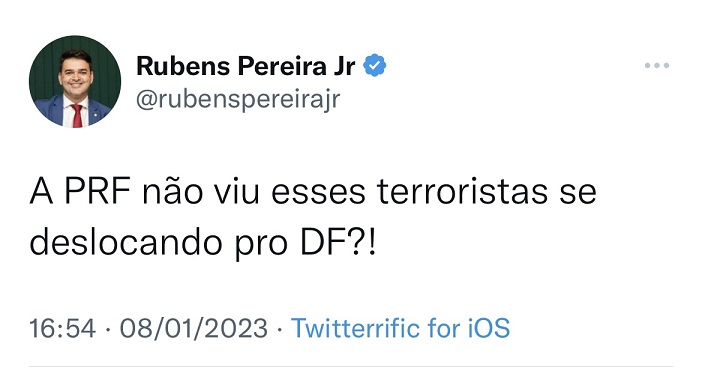Click the blue verified checkmark badge
Viewport: 702px width, 377px height.
(x=374, y=65)
